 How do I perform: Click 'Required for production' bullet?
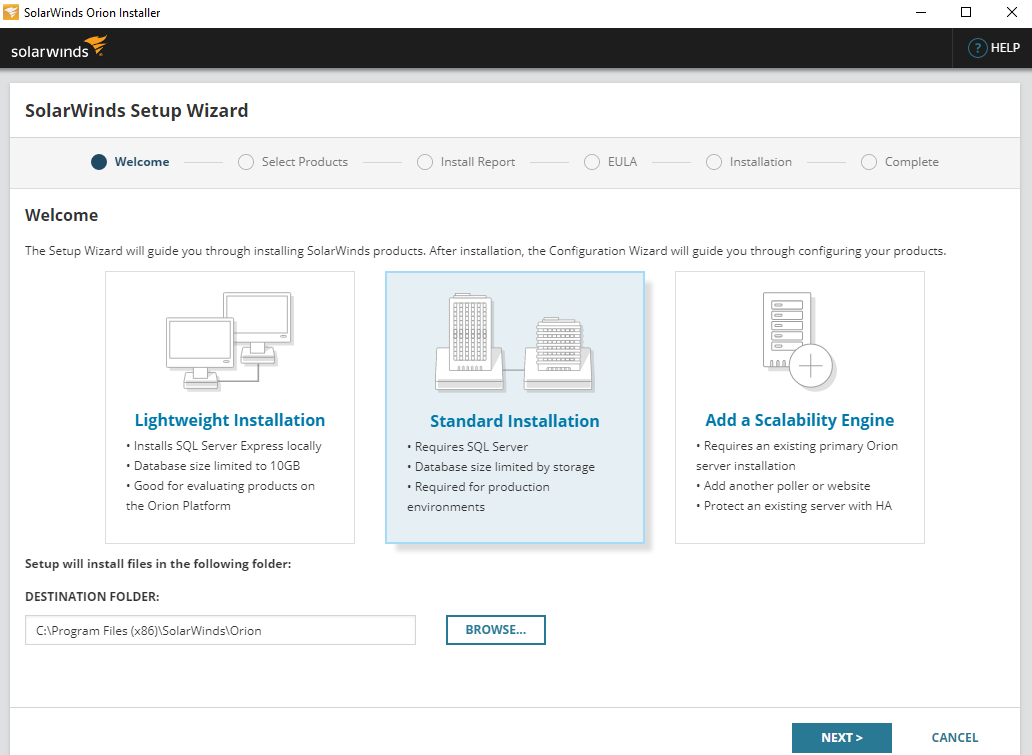coord(478,487)
